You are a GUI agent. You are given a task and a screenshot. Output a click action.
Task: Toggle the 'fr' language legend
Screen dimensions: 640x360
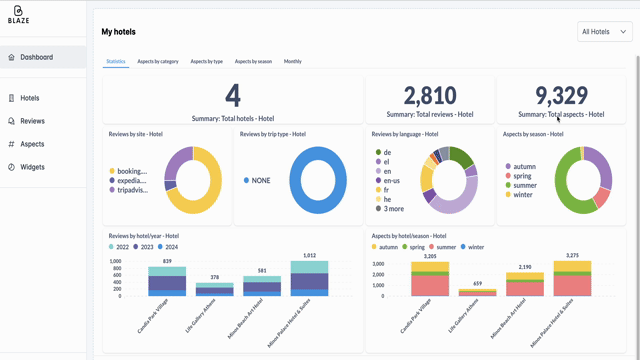click(382, 190)
